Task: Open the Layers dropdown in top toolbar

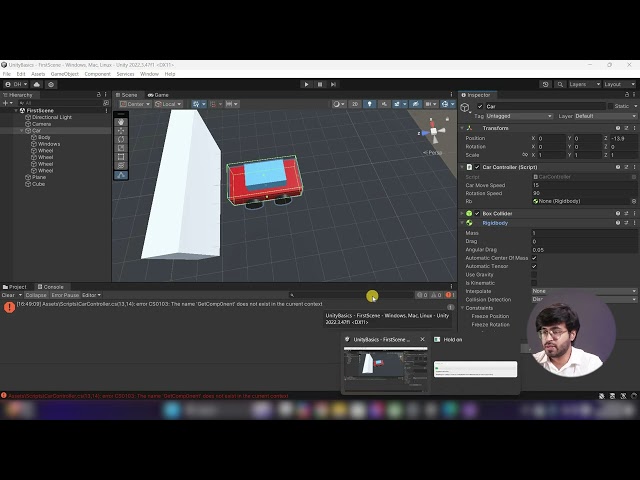Action: pyautogui.click(x=584, y=84)
